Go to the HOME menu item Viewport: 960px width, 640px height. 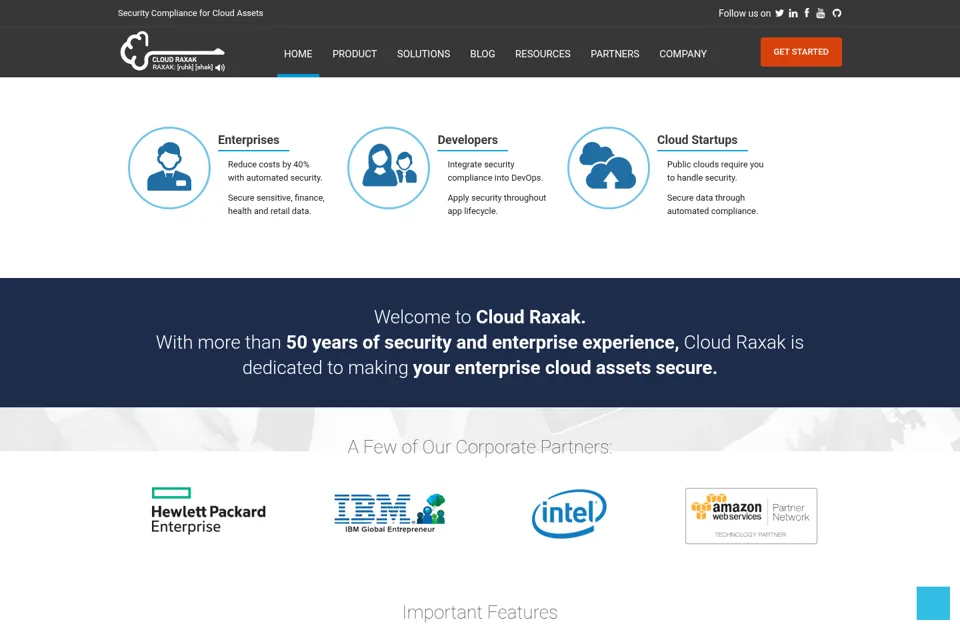pos(298,54)
